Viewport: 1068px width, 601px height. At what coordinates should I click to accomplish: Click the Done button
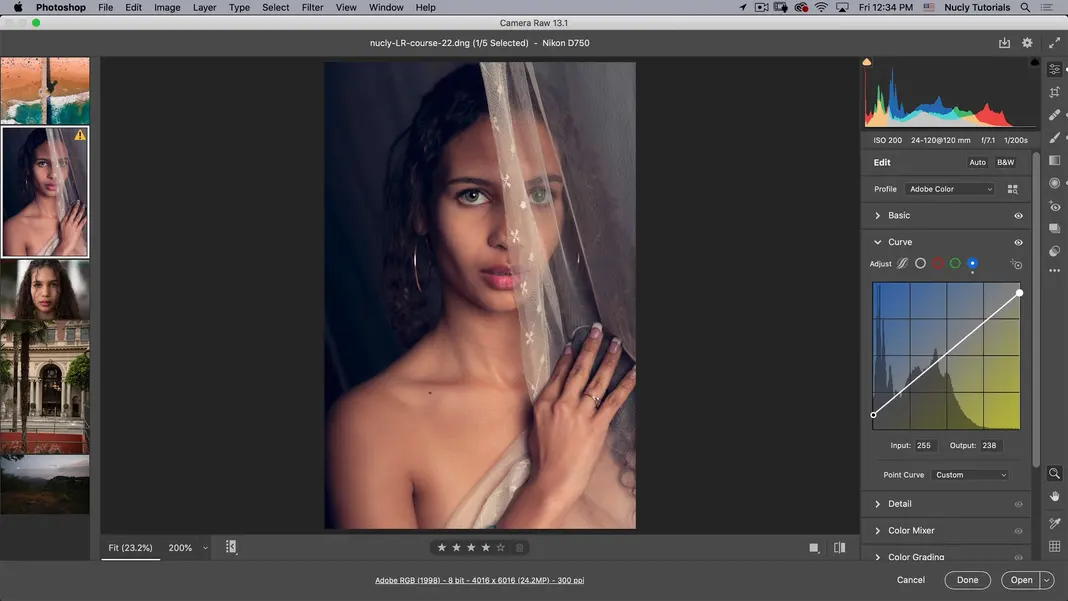(x=967, y=580)
